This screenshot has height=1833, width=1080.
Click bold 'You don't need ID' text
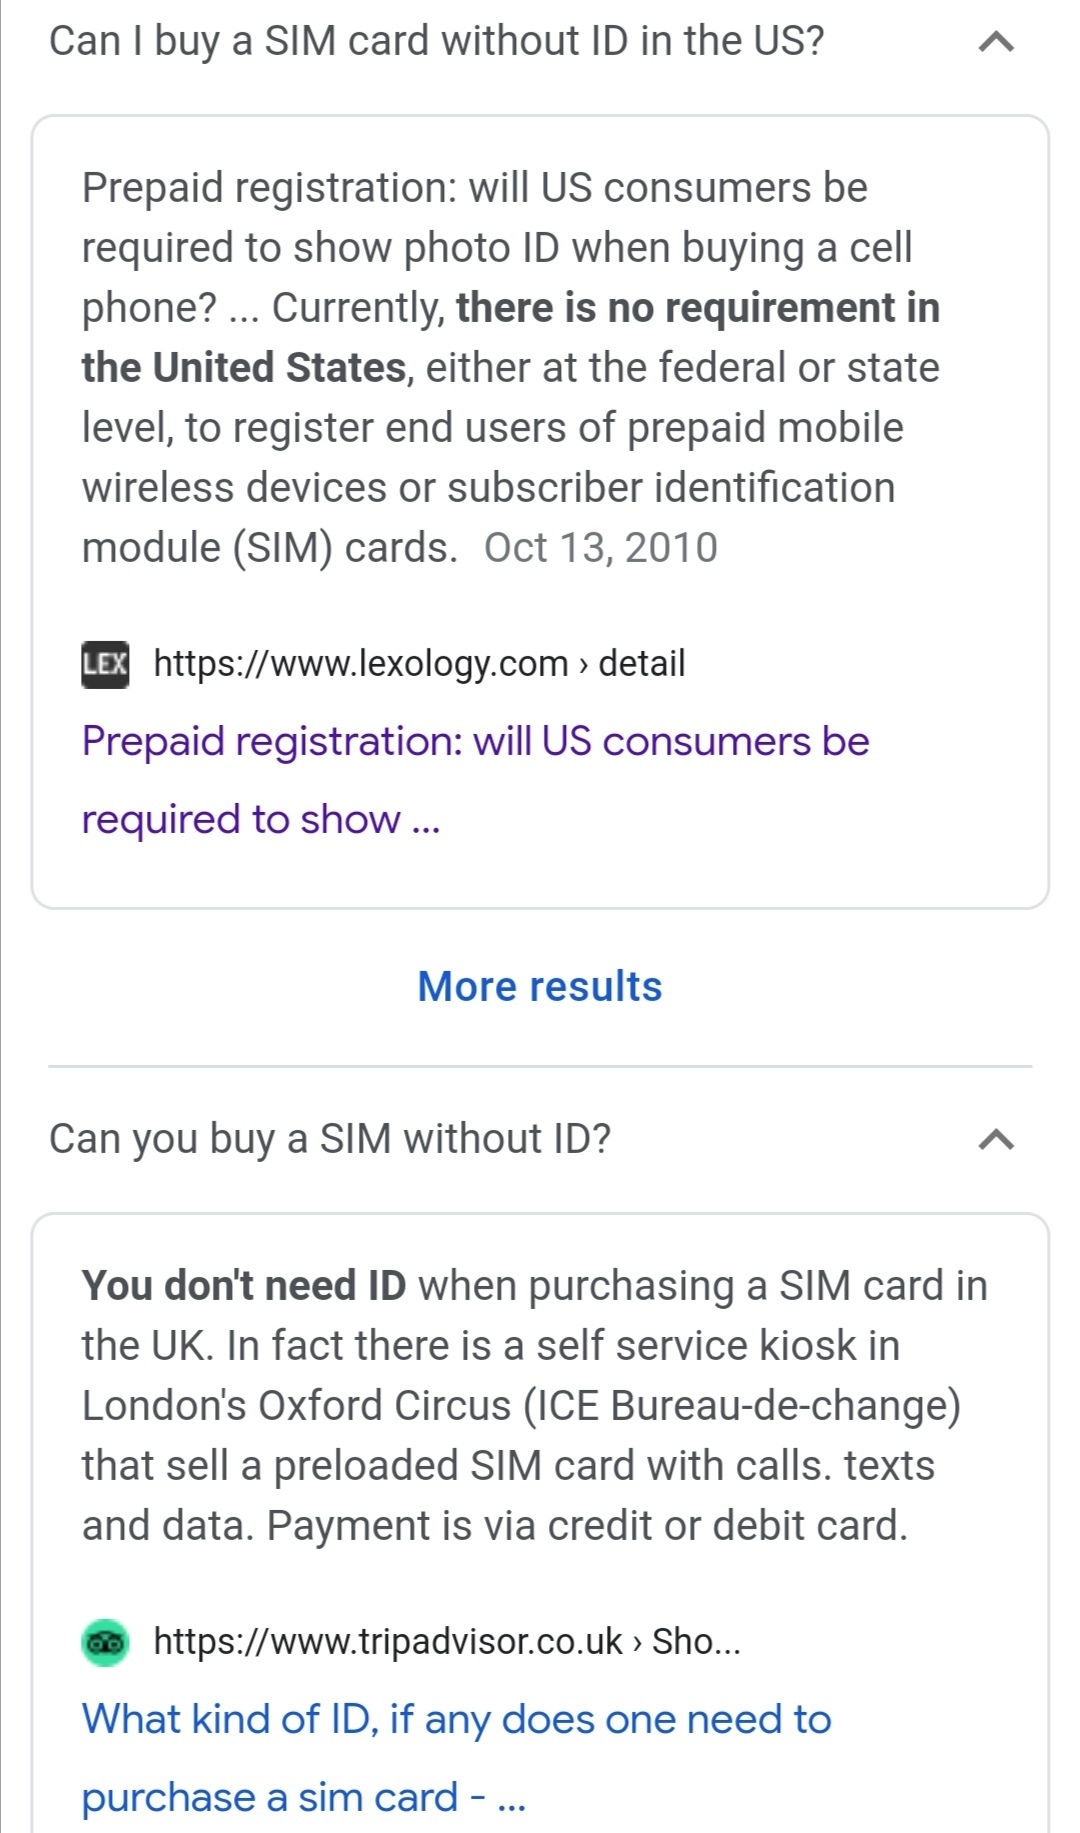[x=244, y=1286]
